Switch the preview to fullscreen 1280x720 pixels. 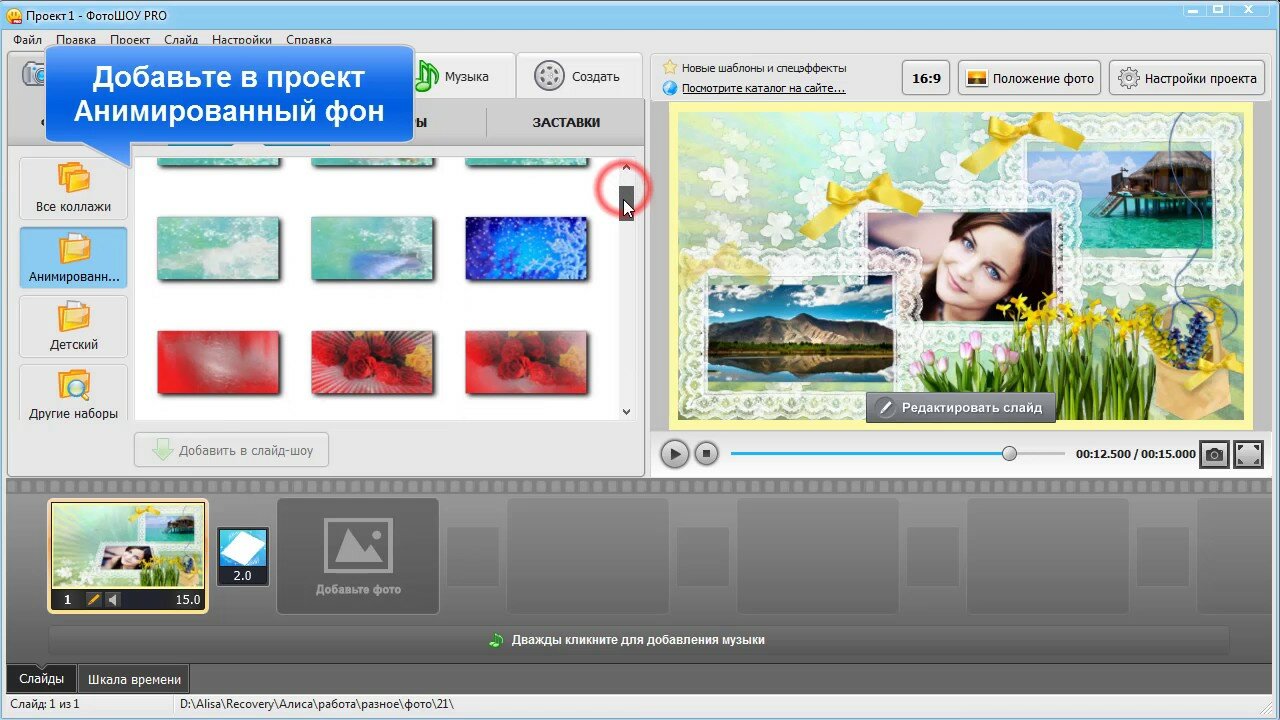[1248, 454]
